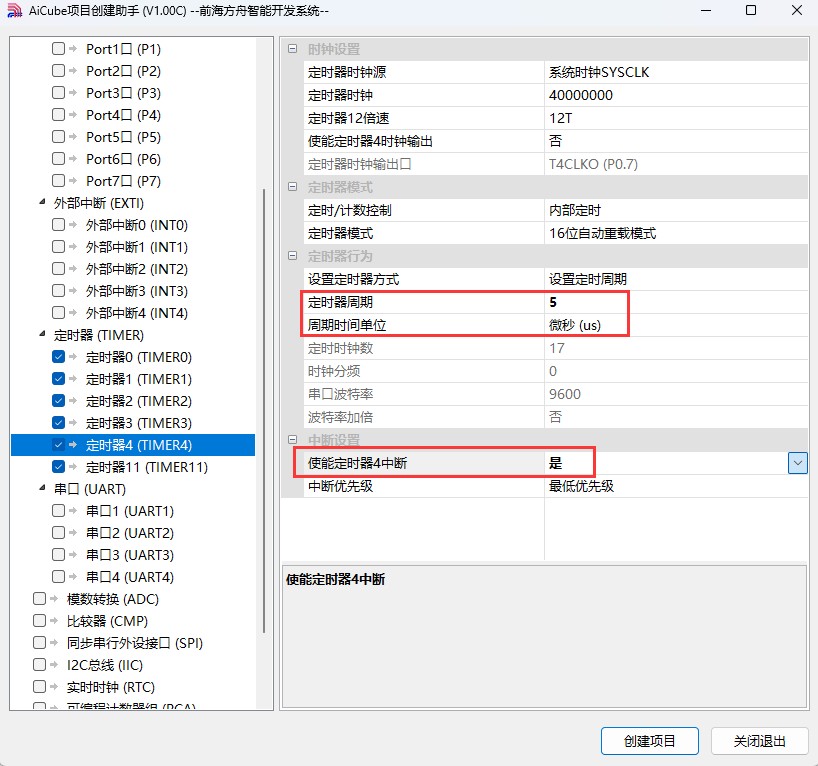Uncheck 定时器0 (TIMER0) checkbox

click(58, 357)
